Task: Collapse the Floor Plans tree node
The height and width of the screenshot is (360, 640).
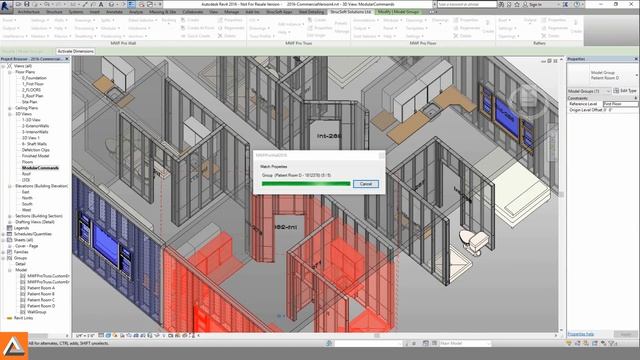Action: coord(10,72)
